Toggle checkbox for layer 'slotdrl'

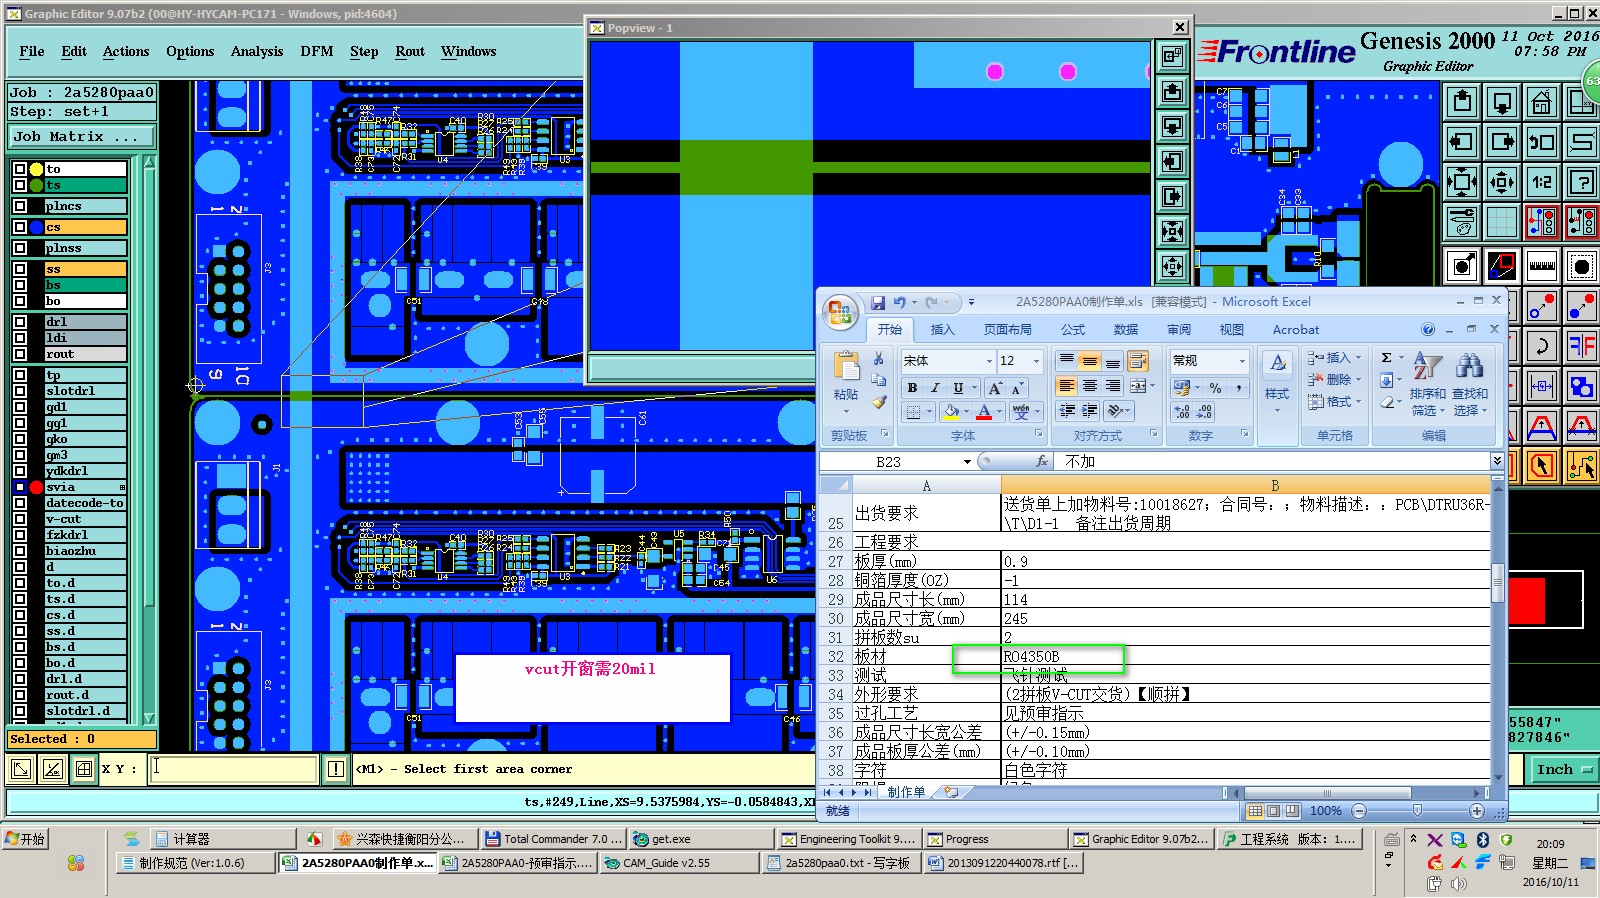tap(19, 391)
